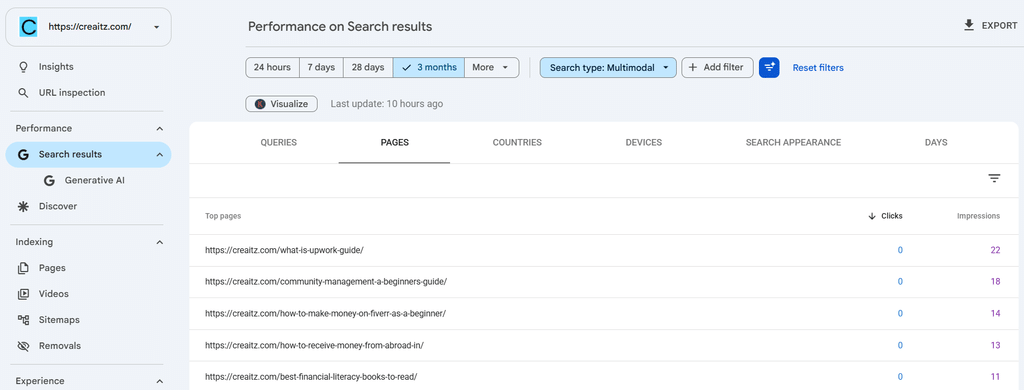The image size is (1024, 390).
Task: Click the table filter rows icon
Action: pos(995,178)
